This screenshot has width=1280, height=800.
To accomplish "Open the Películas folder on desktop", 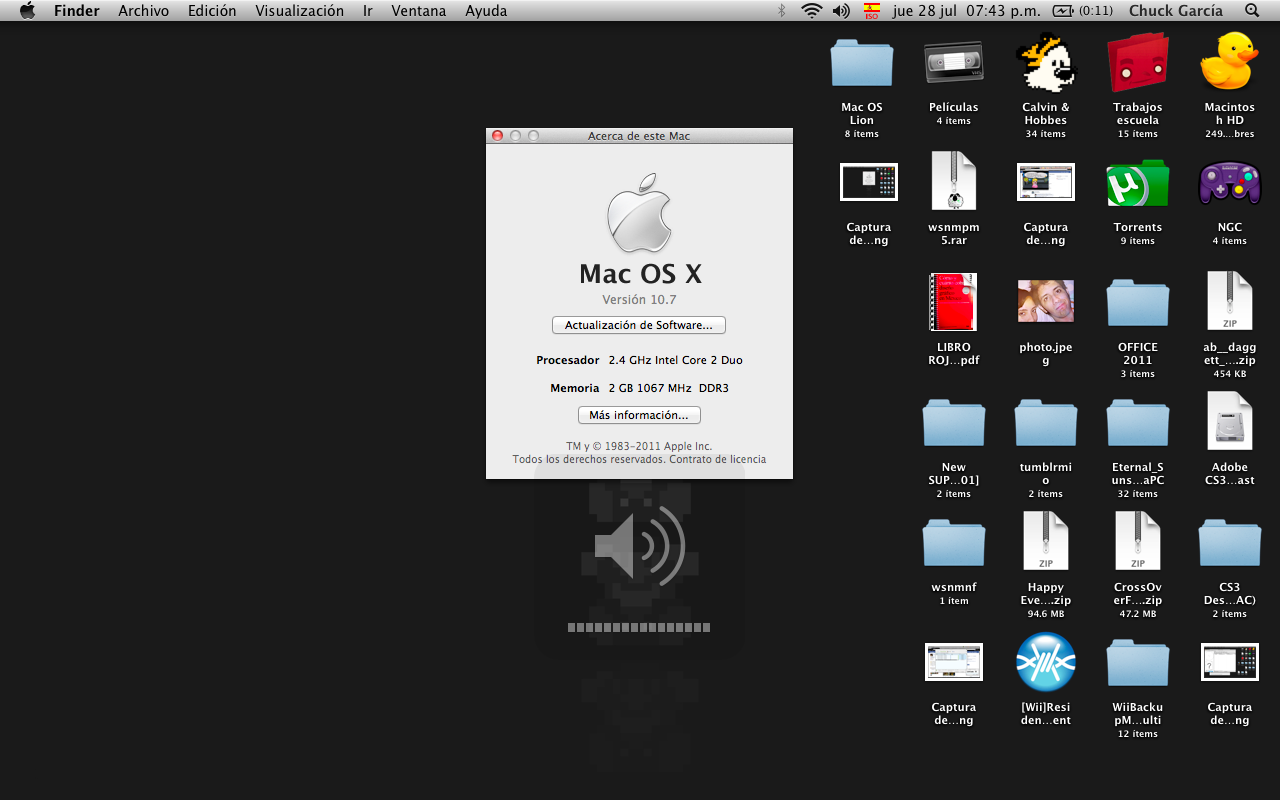I will pos(953,63).
